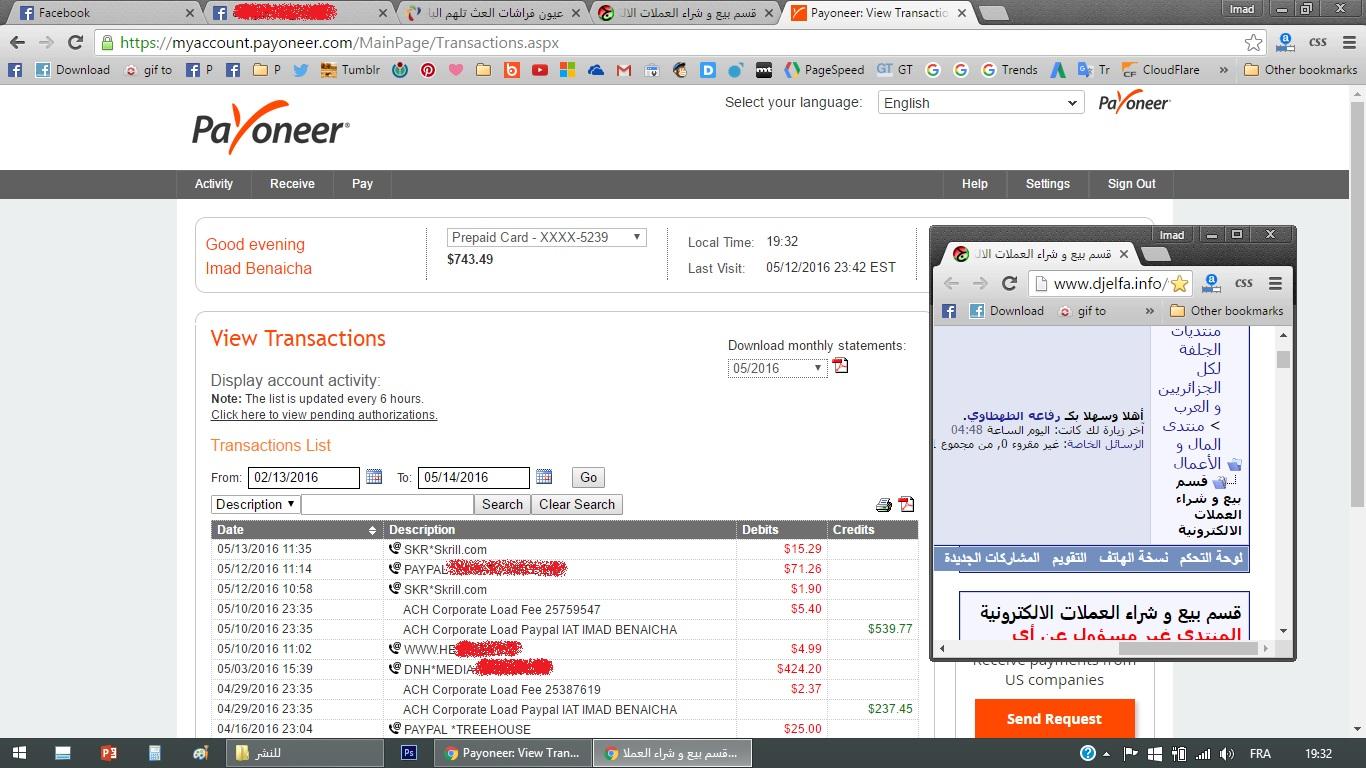Screen dimensions: 1366x768
Task: Open the Prepaid Card XXXX-5239 dropdown
Action: point(546,238)
